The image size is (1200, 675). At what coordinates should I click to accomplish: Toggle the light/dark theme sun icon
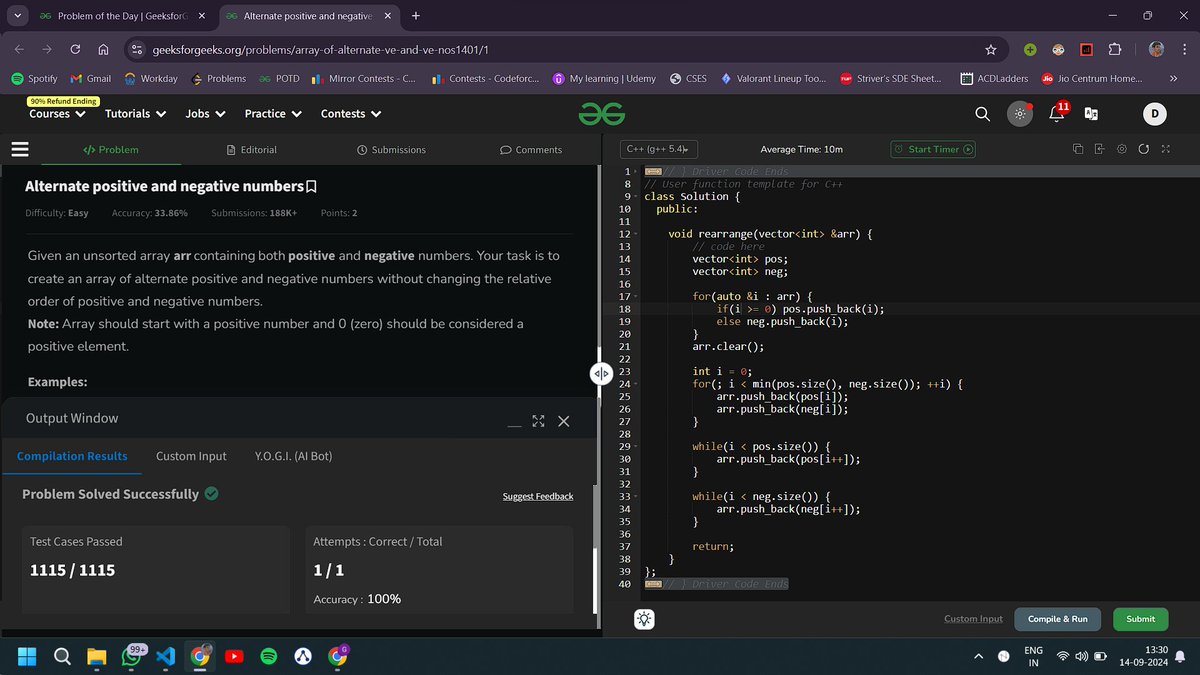coord(1019,114)
